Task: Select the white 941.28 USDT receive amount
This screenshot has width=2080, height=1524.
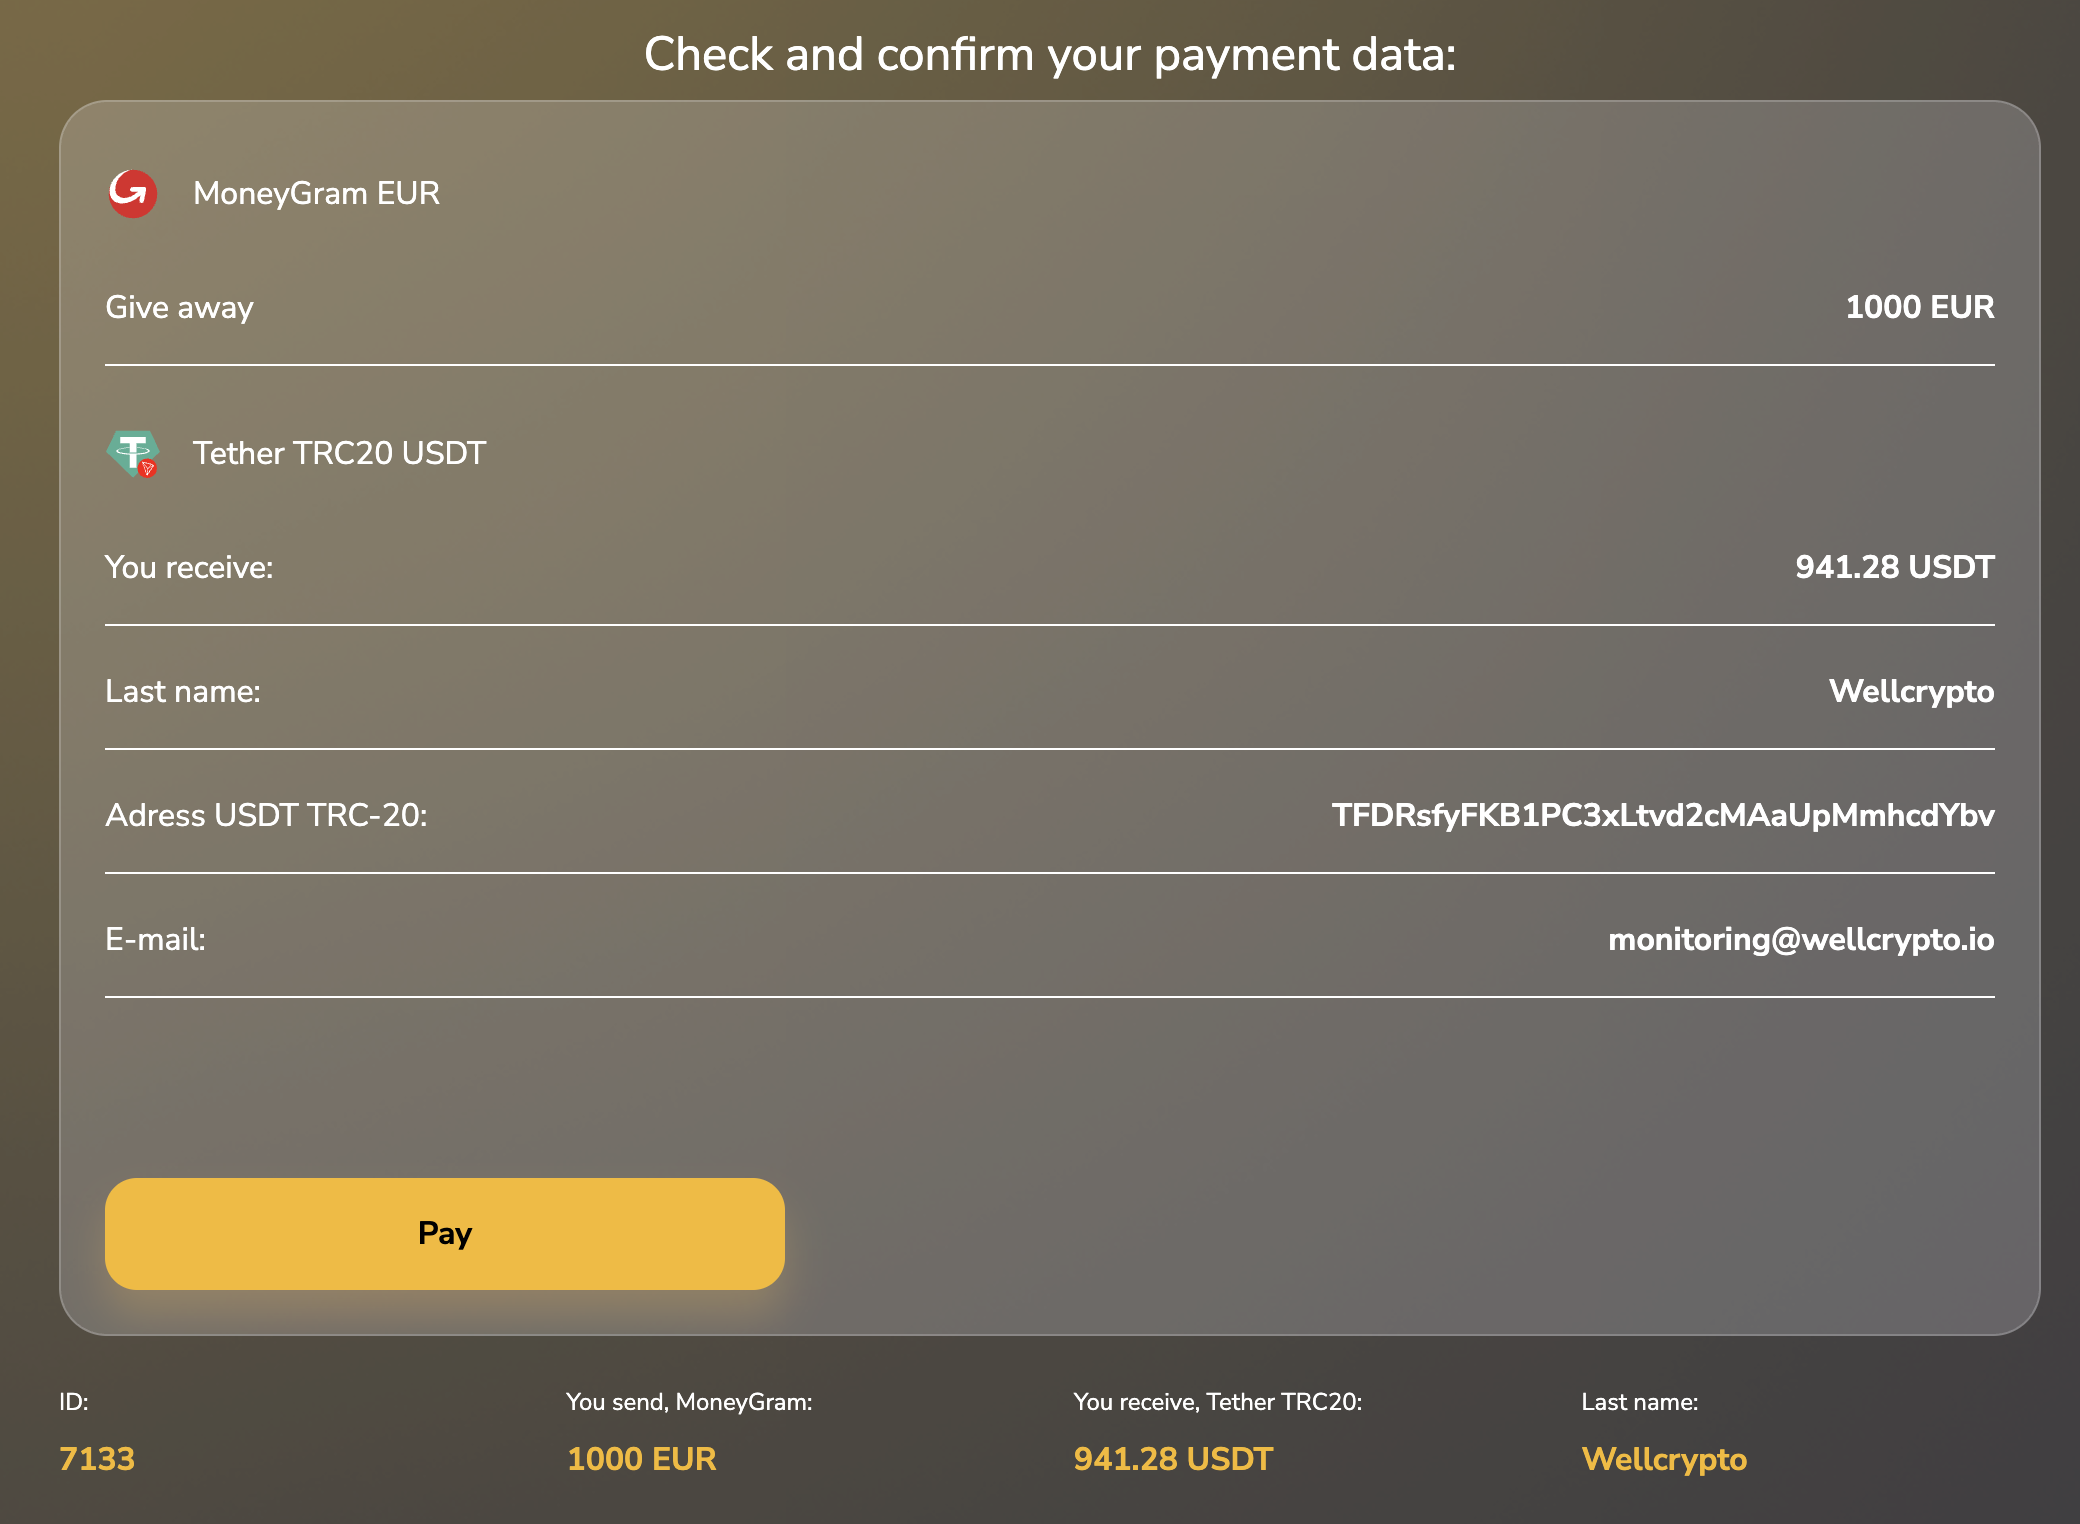Action: (x=1894, y=567)
